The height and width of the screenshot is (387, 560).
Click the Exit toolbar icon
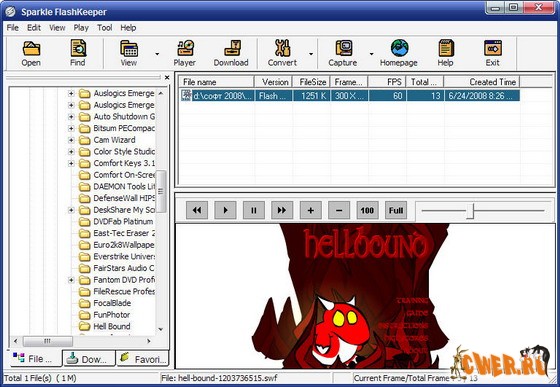pyautogui.click(x=492, y=53)
